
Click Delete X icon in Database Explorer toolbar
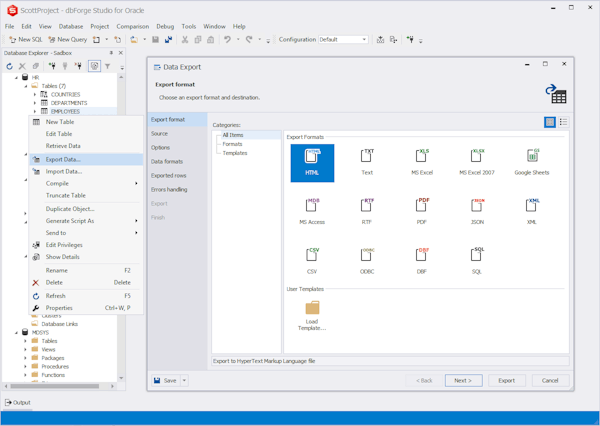tap(22, 67)
